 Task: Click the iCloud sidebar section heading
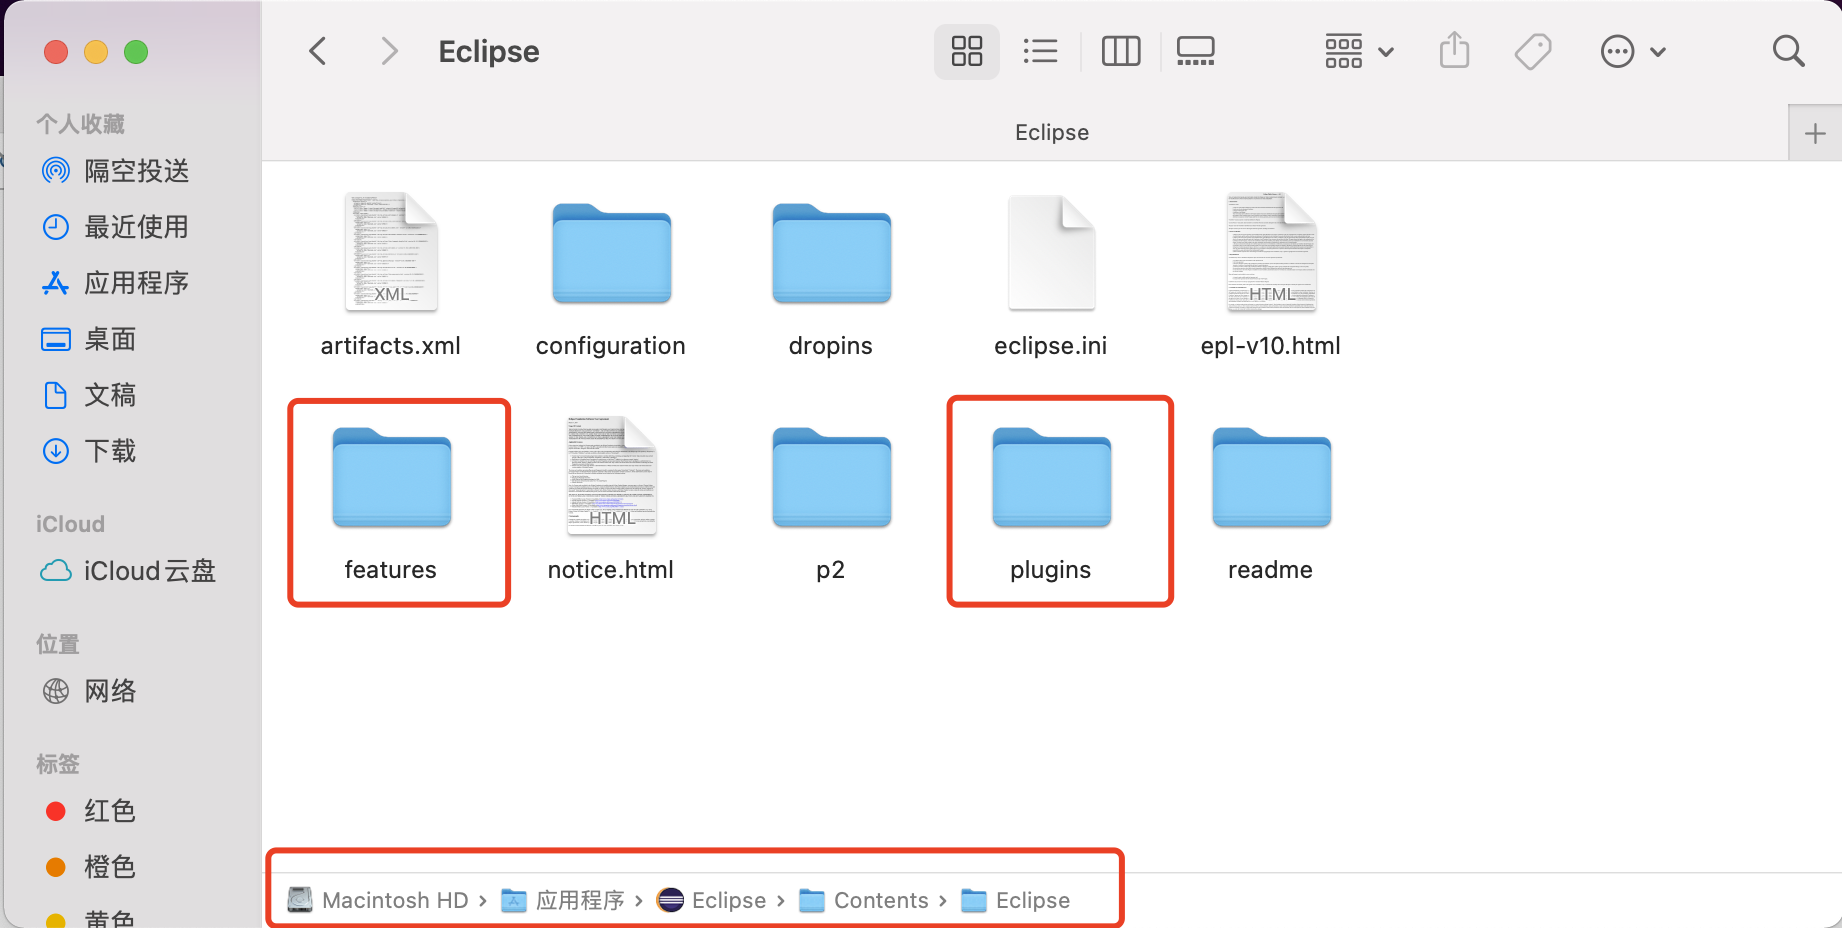tap(70, 524)
